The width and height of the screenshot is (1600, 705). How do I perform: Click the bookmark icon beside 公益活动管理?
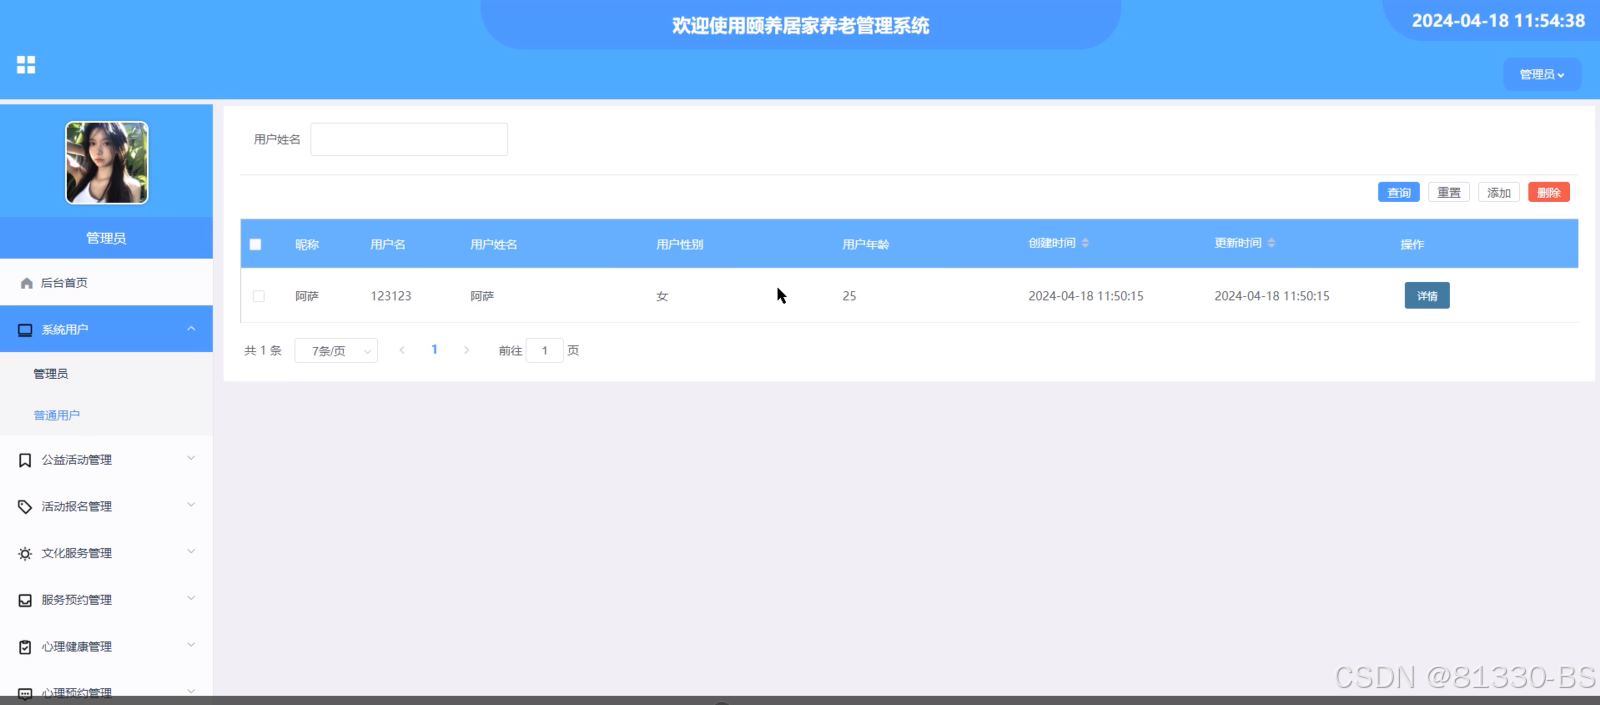point(25,460)
